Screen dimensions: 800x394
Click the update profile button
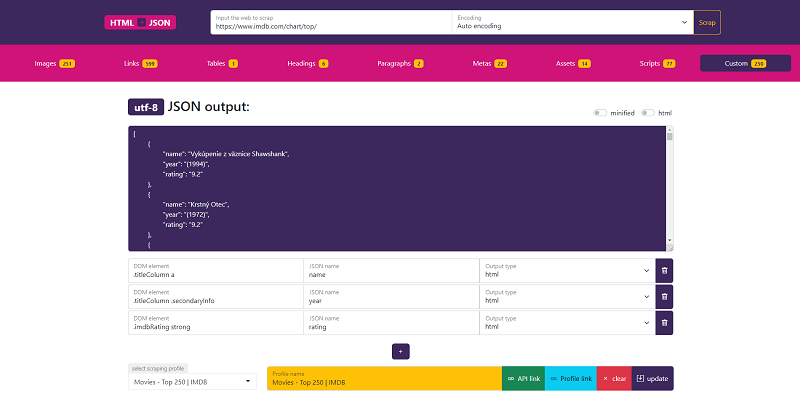click(653, 379)
